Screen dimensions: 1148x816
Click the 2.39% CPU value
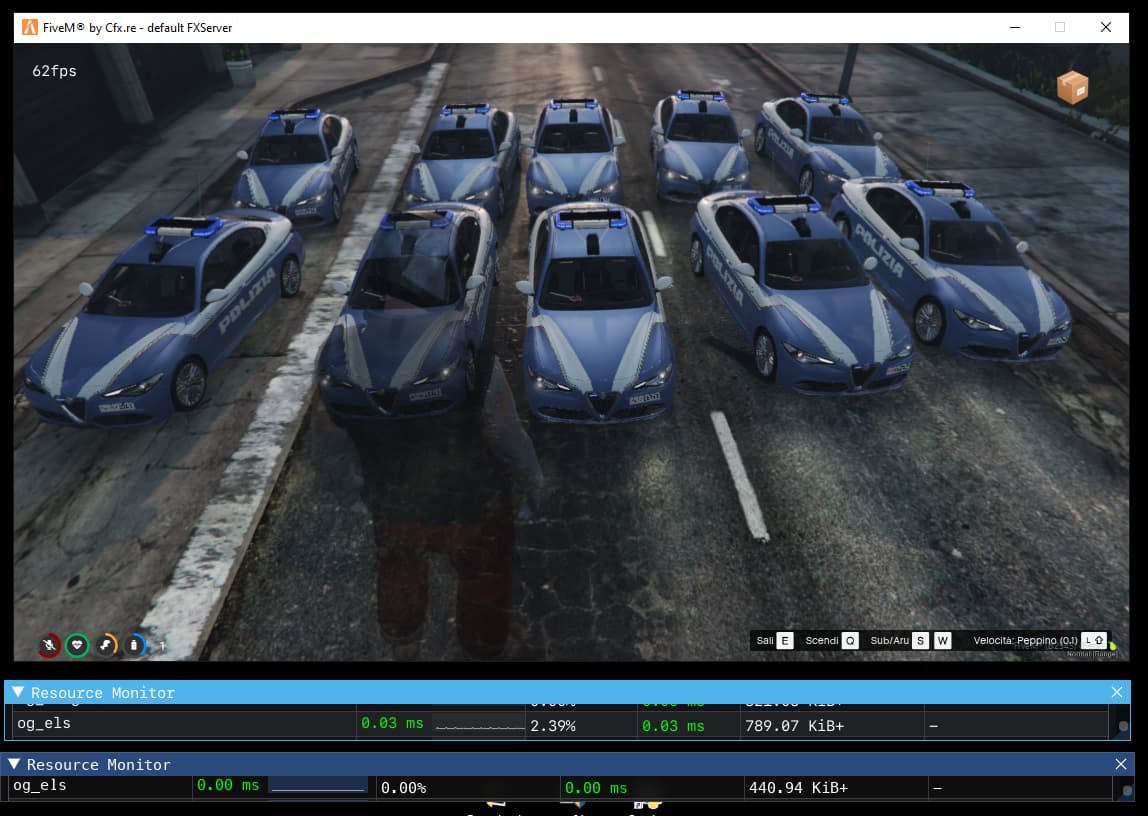pos(553,726)
